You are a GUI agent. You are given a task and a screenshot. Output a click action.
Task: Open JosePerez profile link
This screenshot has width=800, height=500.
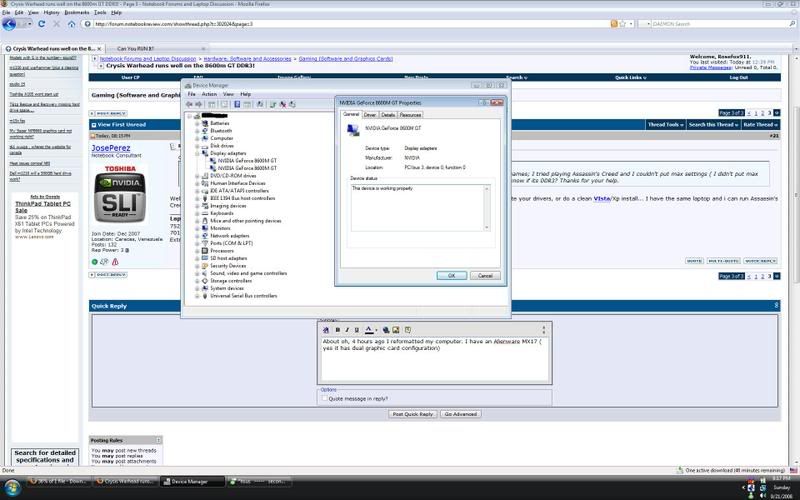[111, 148]
